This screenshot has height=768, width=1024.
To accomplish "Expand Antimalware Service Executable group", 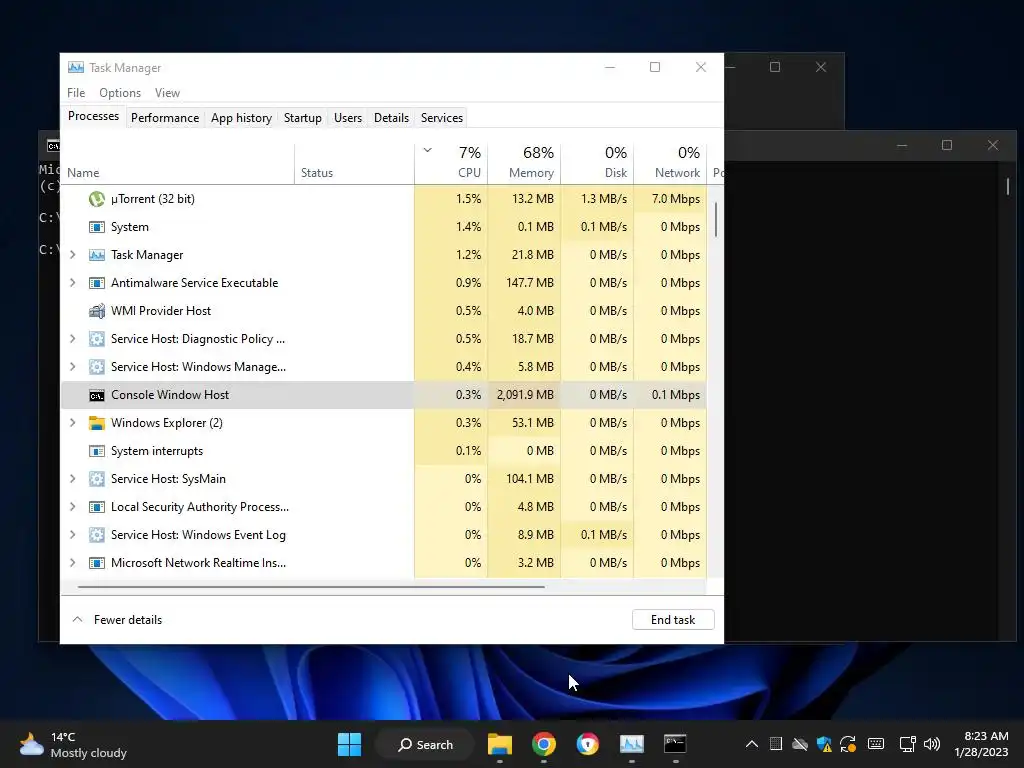I will click(x=72, y=283).
